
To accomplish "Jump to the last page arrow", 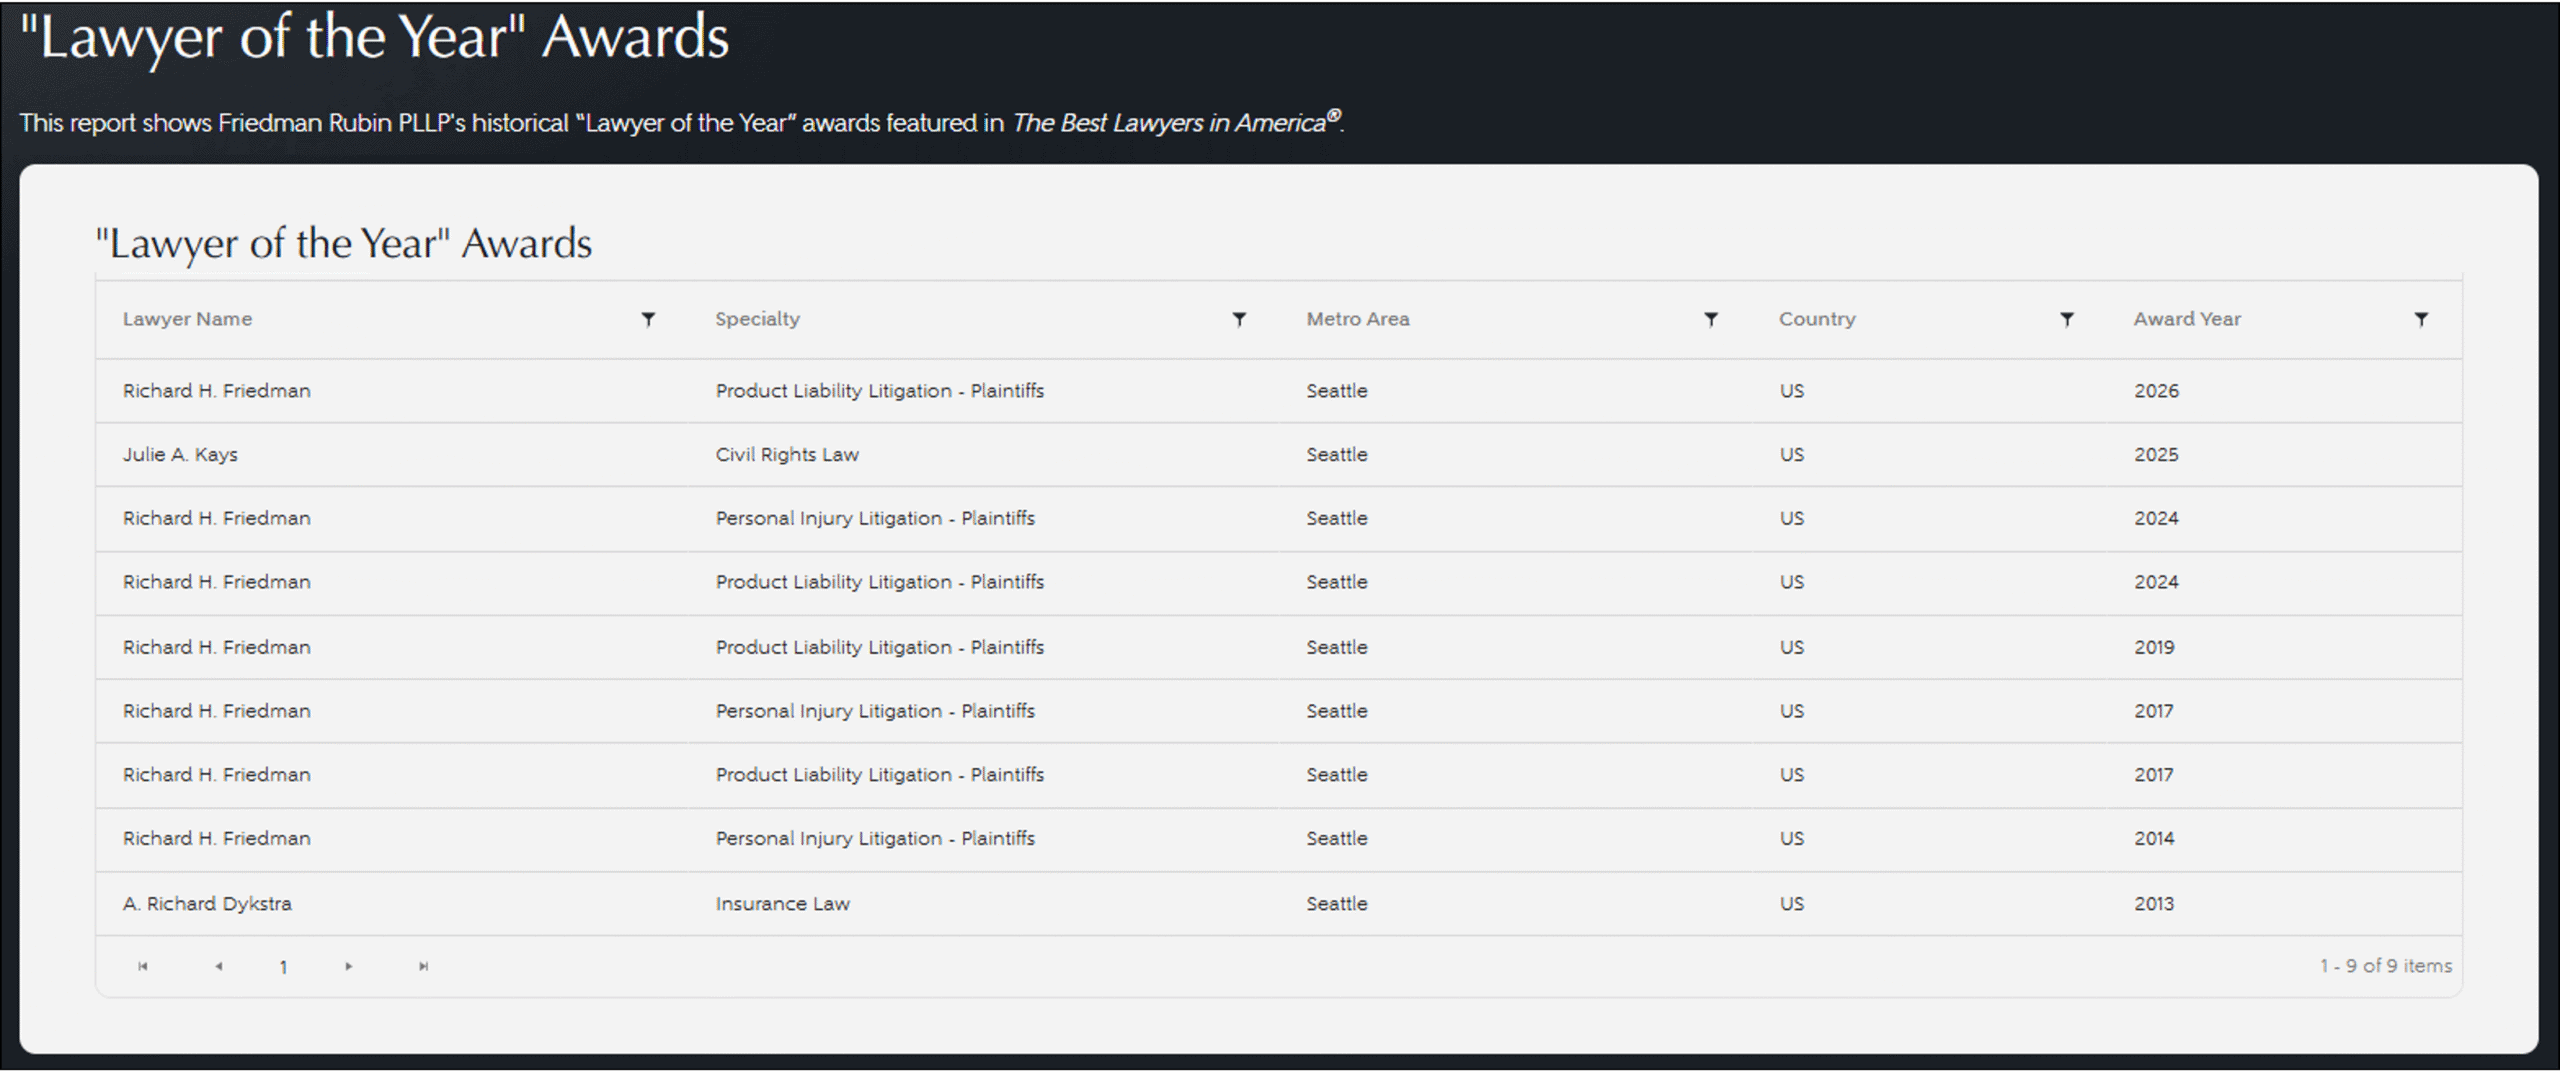I will (x=424, y=966).
